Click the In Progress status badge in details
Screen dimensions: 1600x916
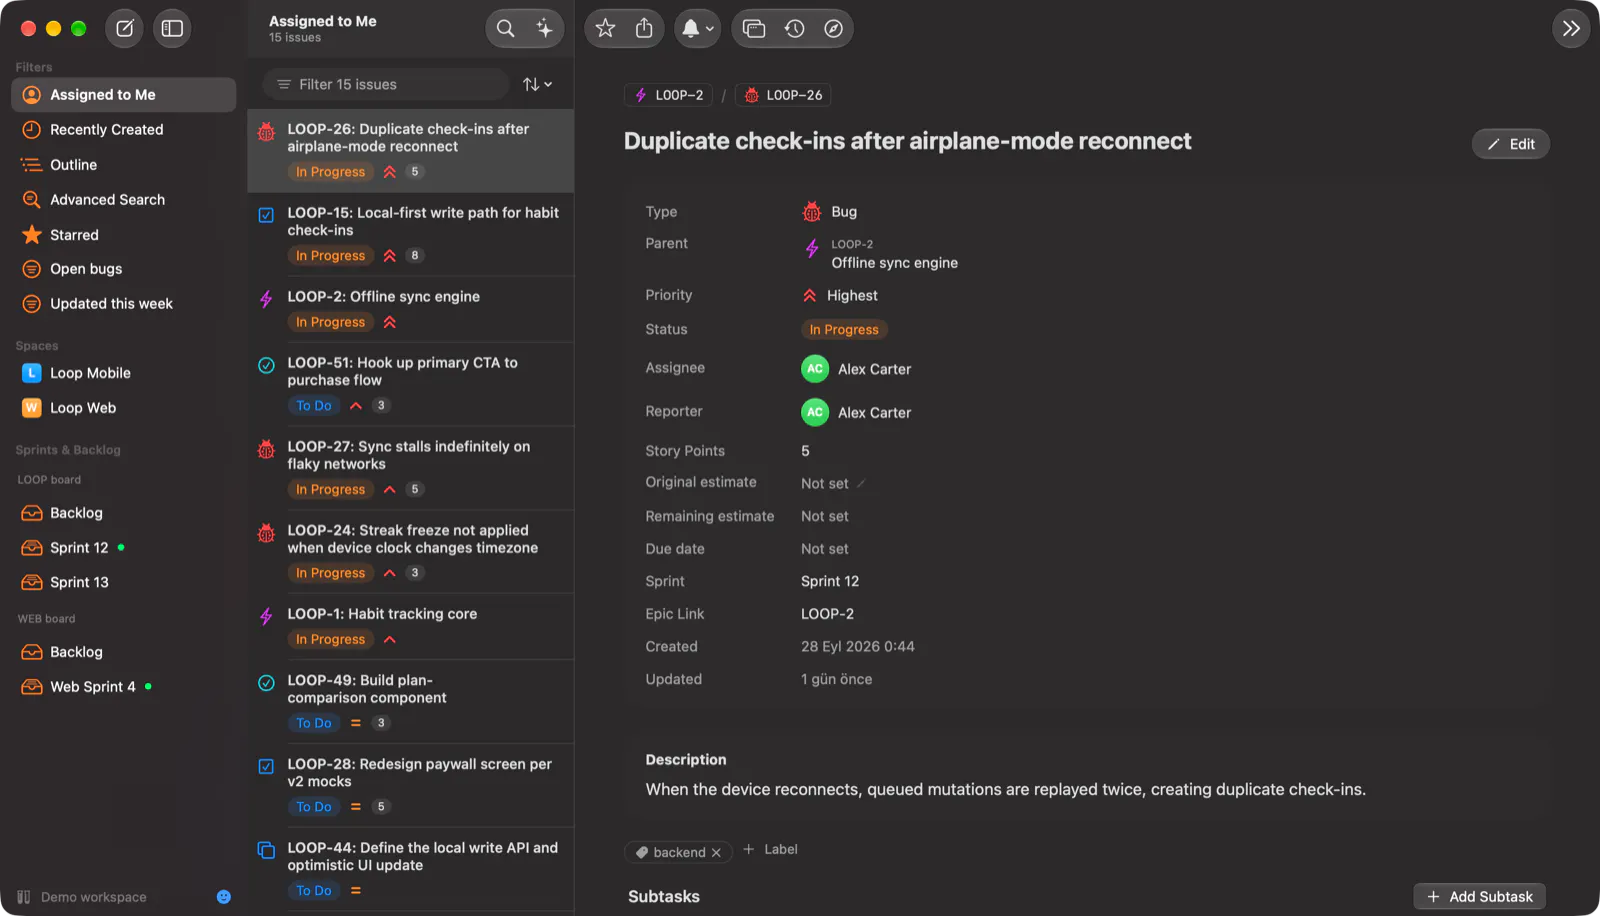click(x=844, y=330)
